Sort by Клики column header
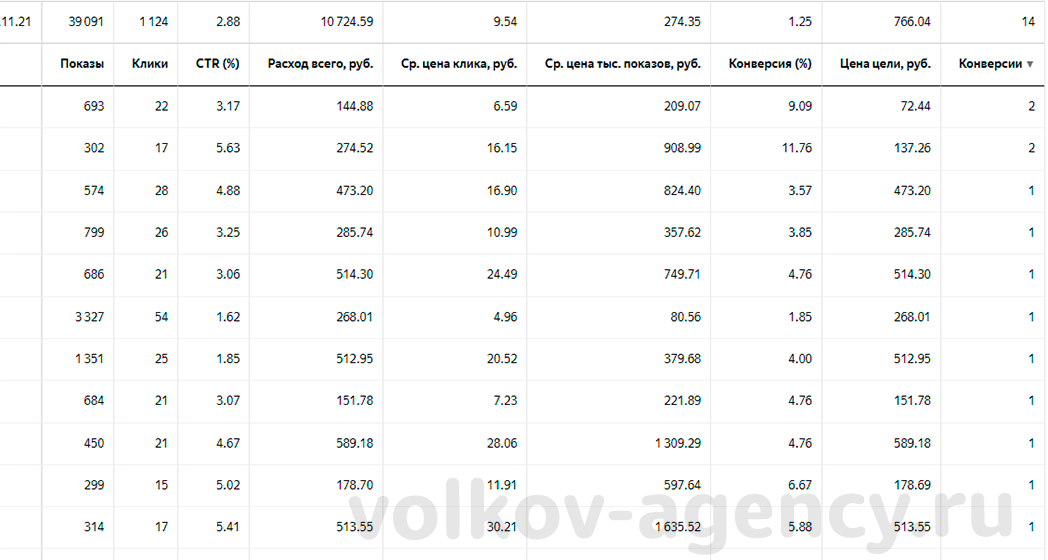This screenshot has height=560, width=1048. pyautogui.click(x=150, y=64)
